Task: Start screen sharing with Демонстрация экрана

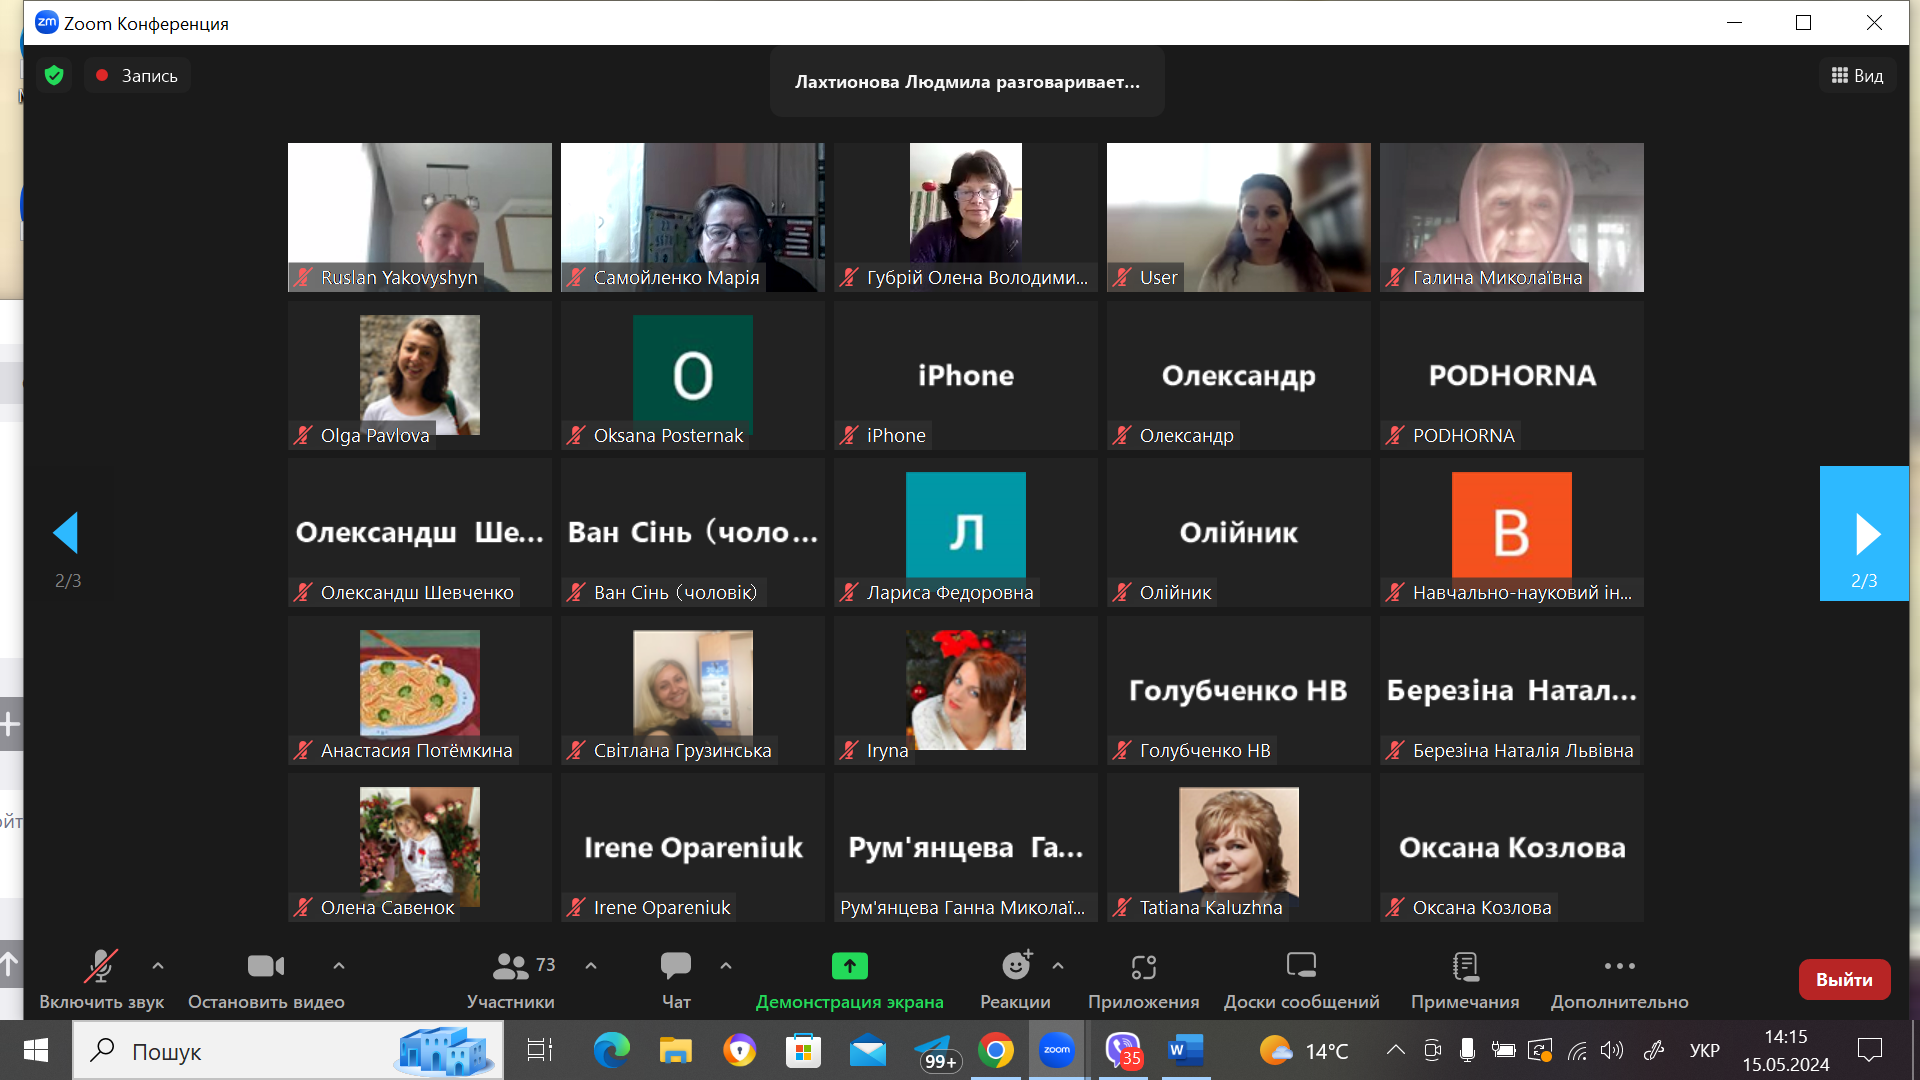Action: point(849,967)
